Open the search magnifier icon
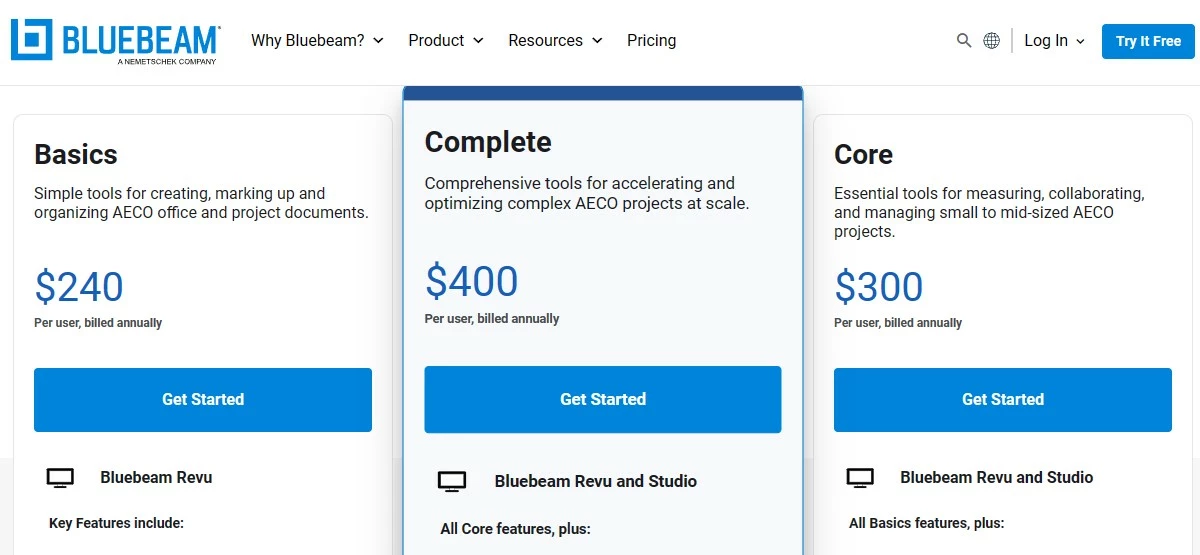 click(x=964, y=41)
